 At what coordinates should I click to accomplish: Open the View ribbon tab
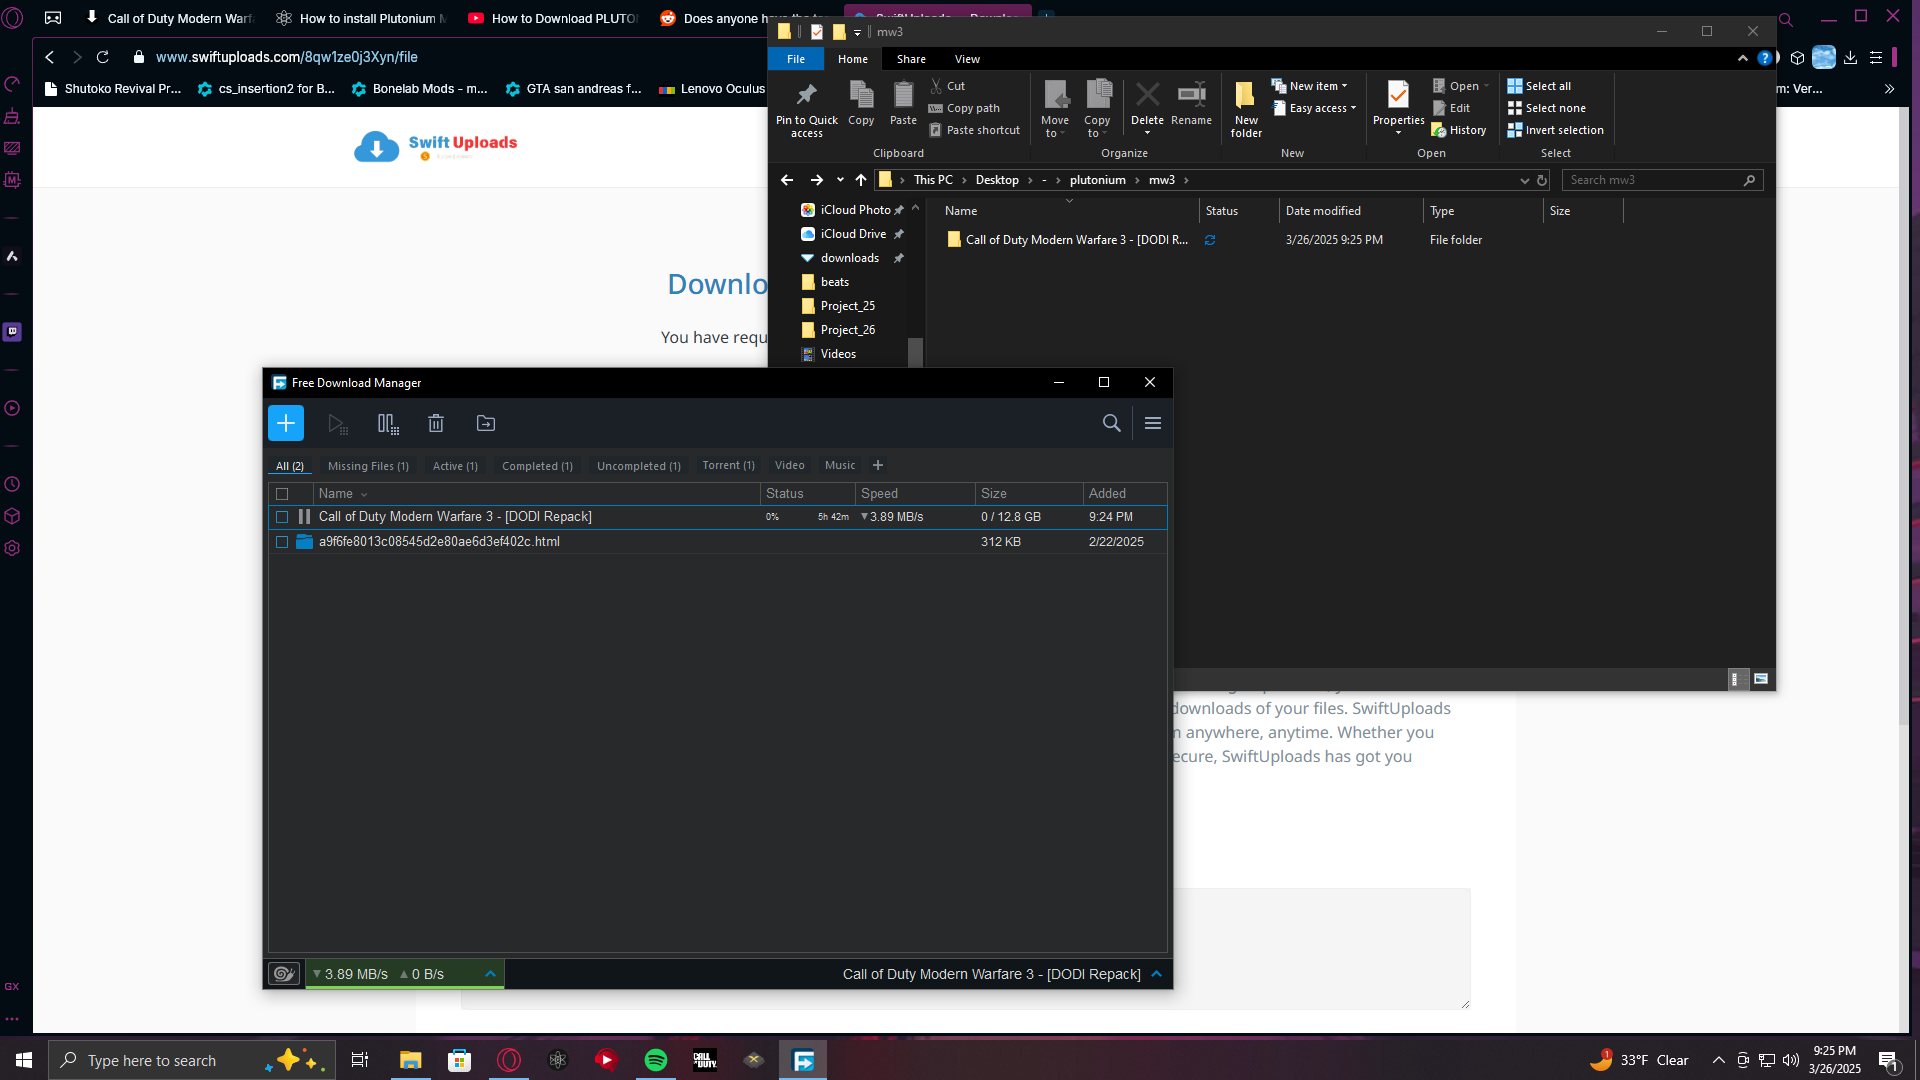[967, 59]
